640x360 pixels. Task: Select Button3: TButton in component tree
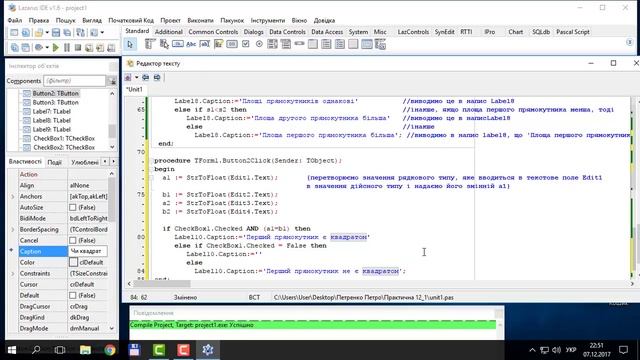point(56,102)
